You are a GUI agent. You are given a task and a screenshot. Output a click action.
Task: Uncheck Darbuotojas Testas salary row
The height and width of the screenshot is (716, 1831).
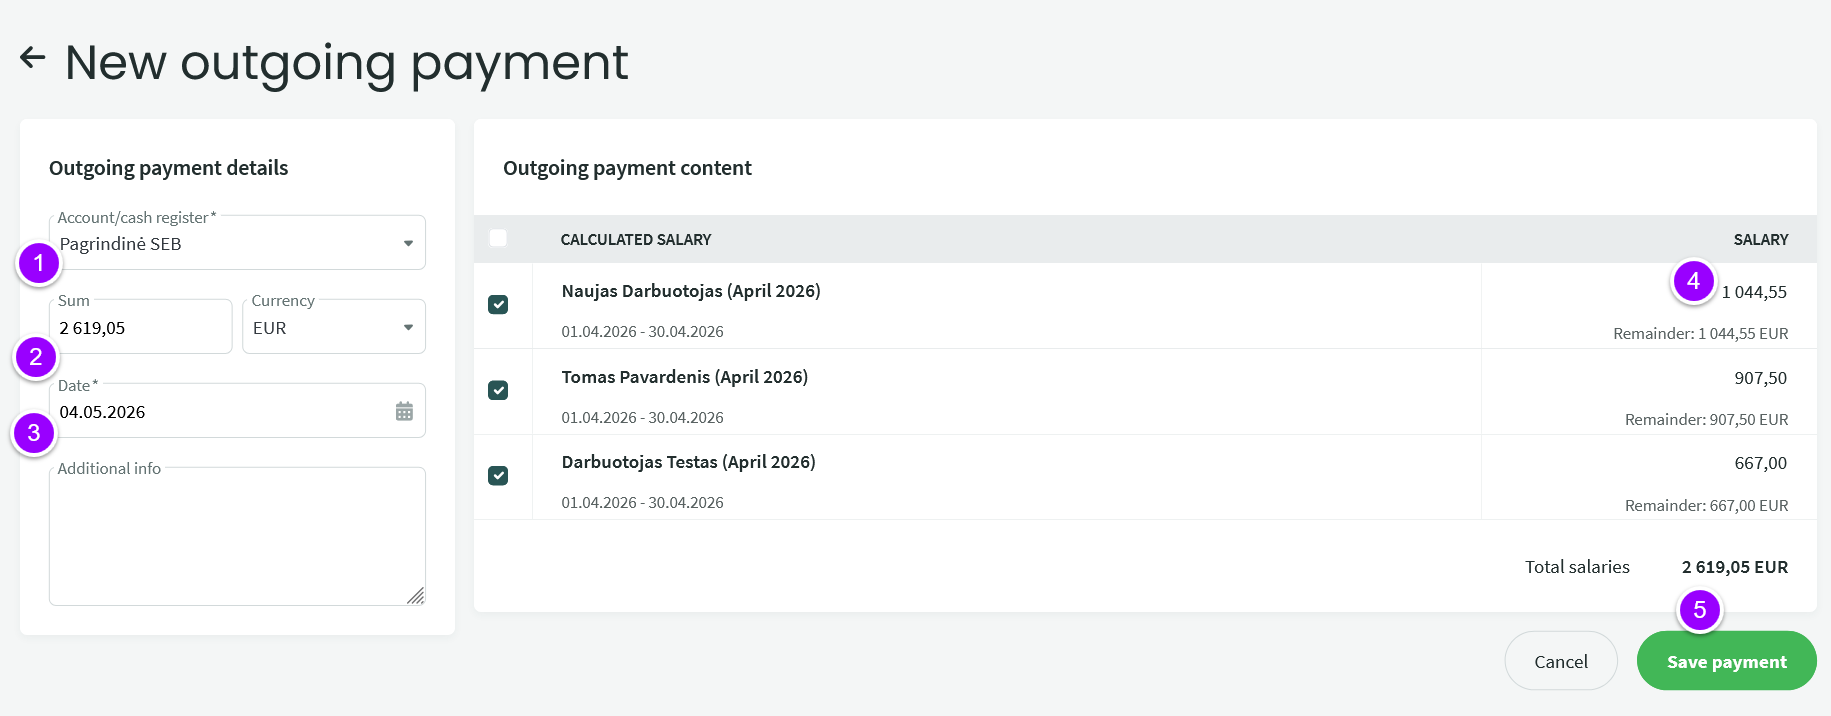(x=498, y=476)
